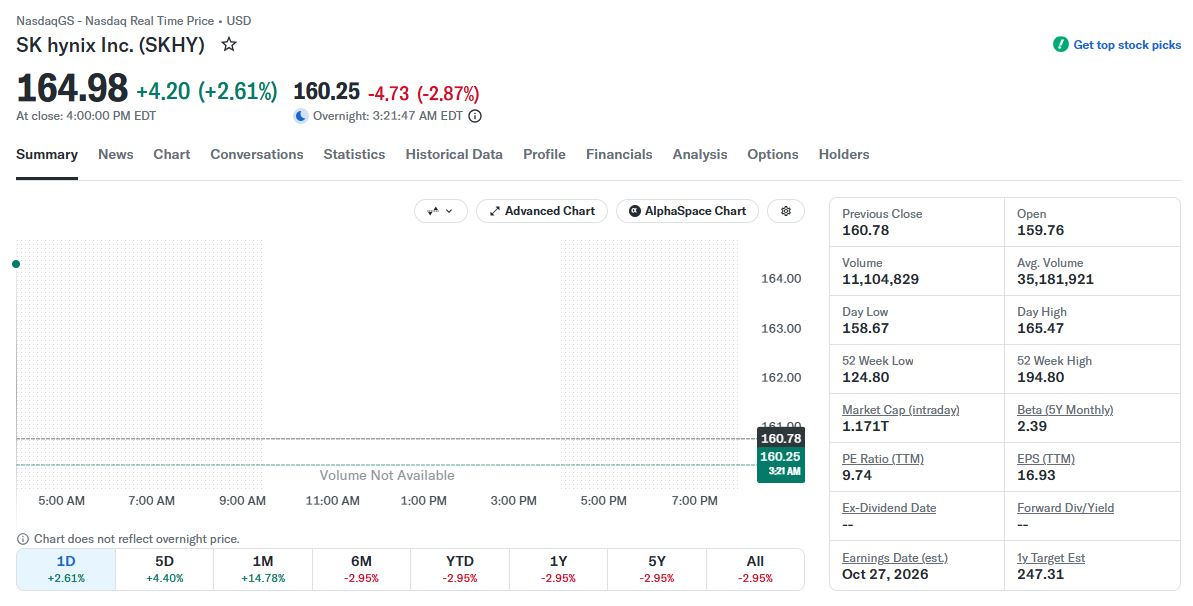Select the 5D chart range
1193x606 pixels.
click(164, 569)
